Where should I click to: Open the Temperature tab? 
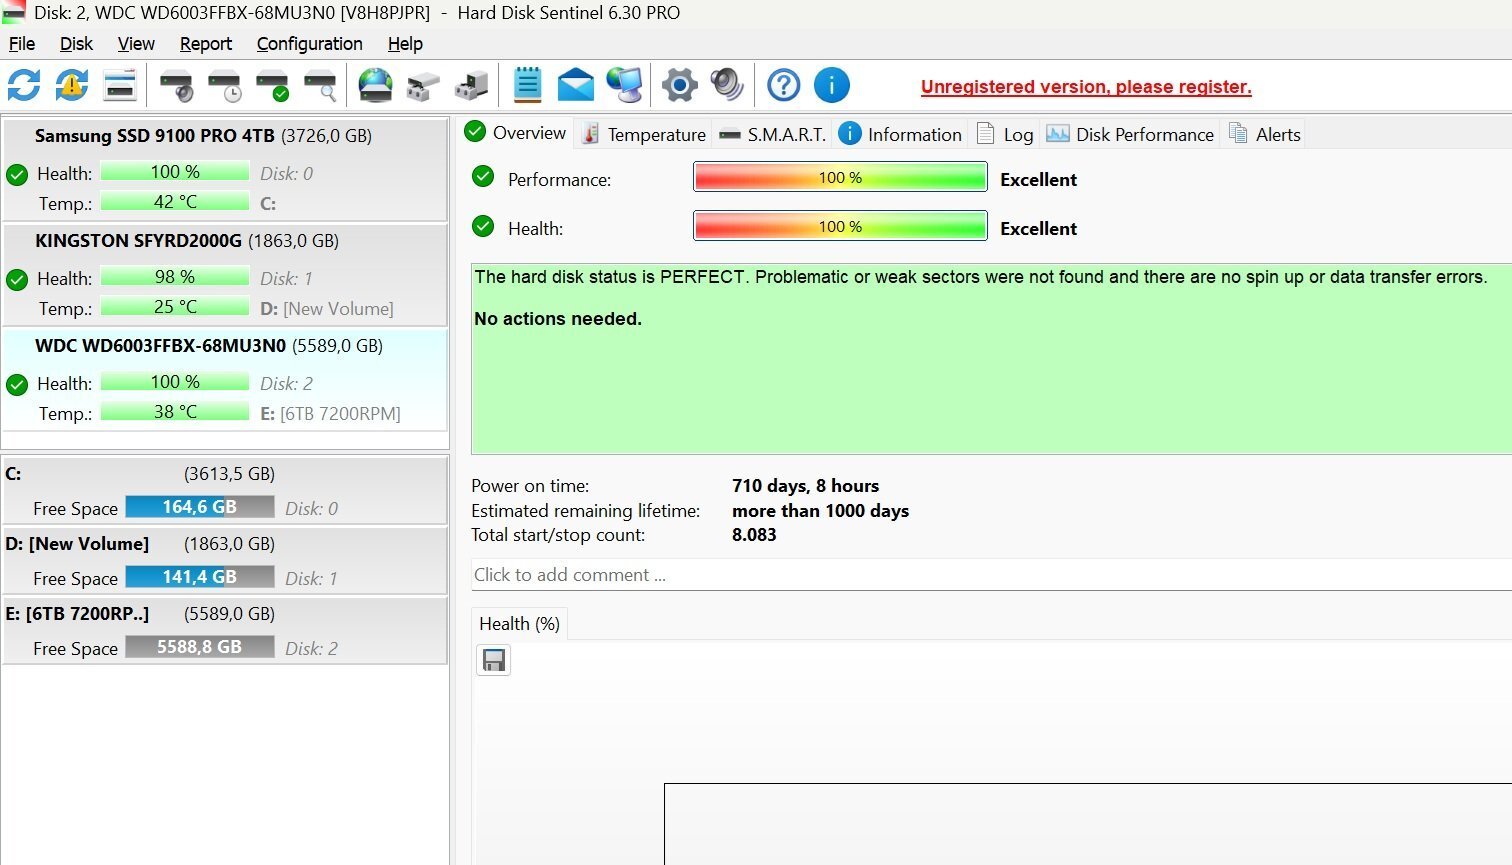(x=644, y=134)
